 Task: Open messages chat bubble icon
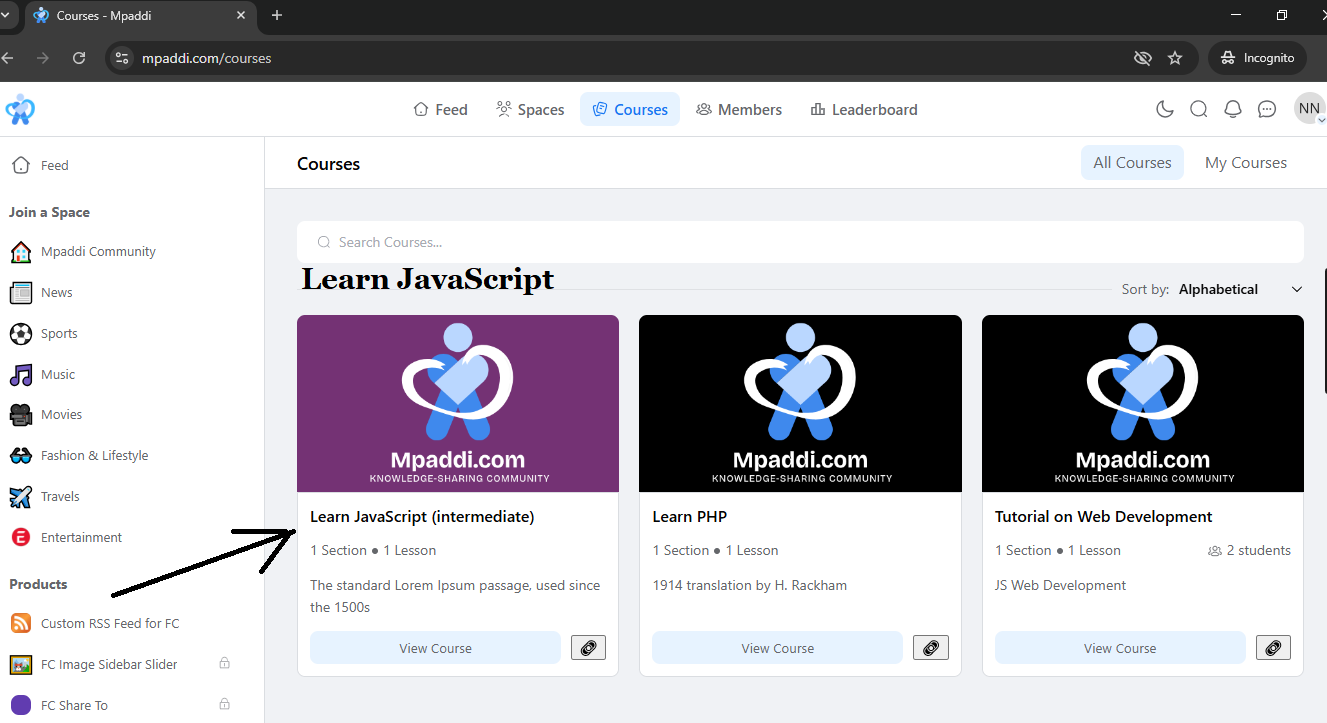(x=1267, y=110)
